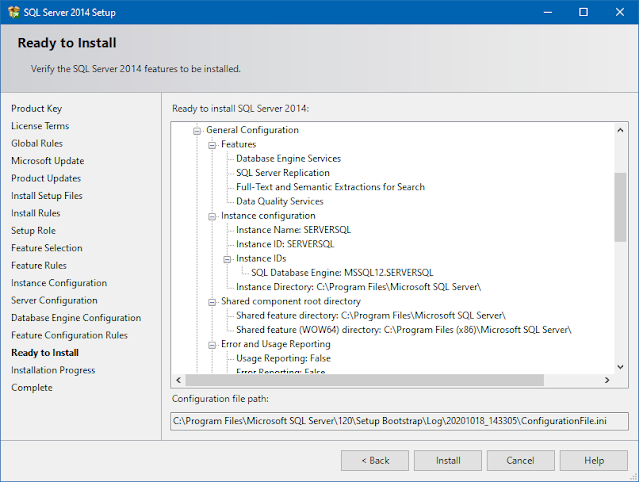
Task: Click the vertical scrollbar thumb
Action: click(620, 207)
